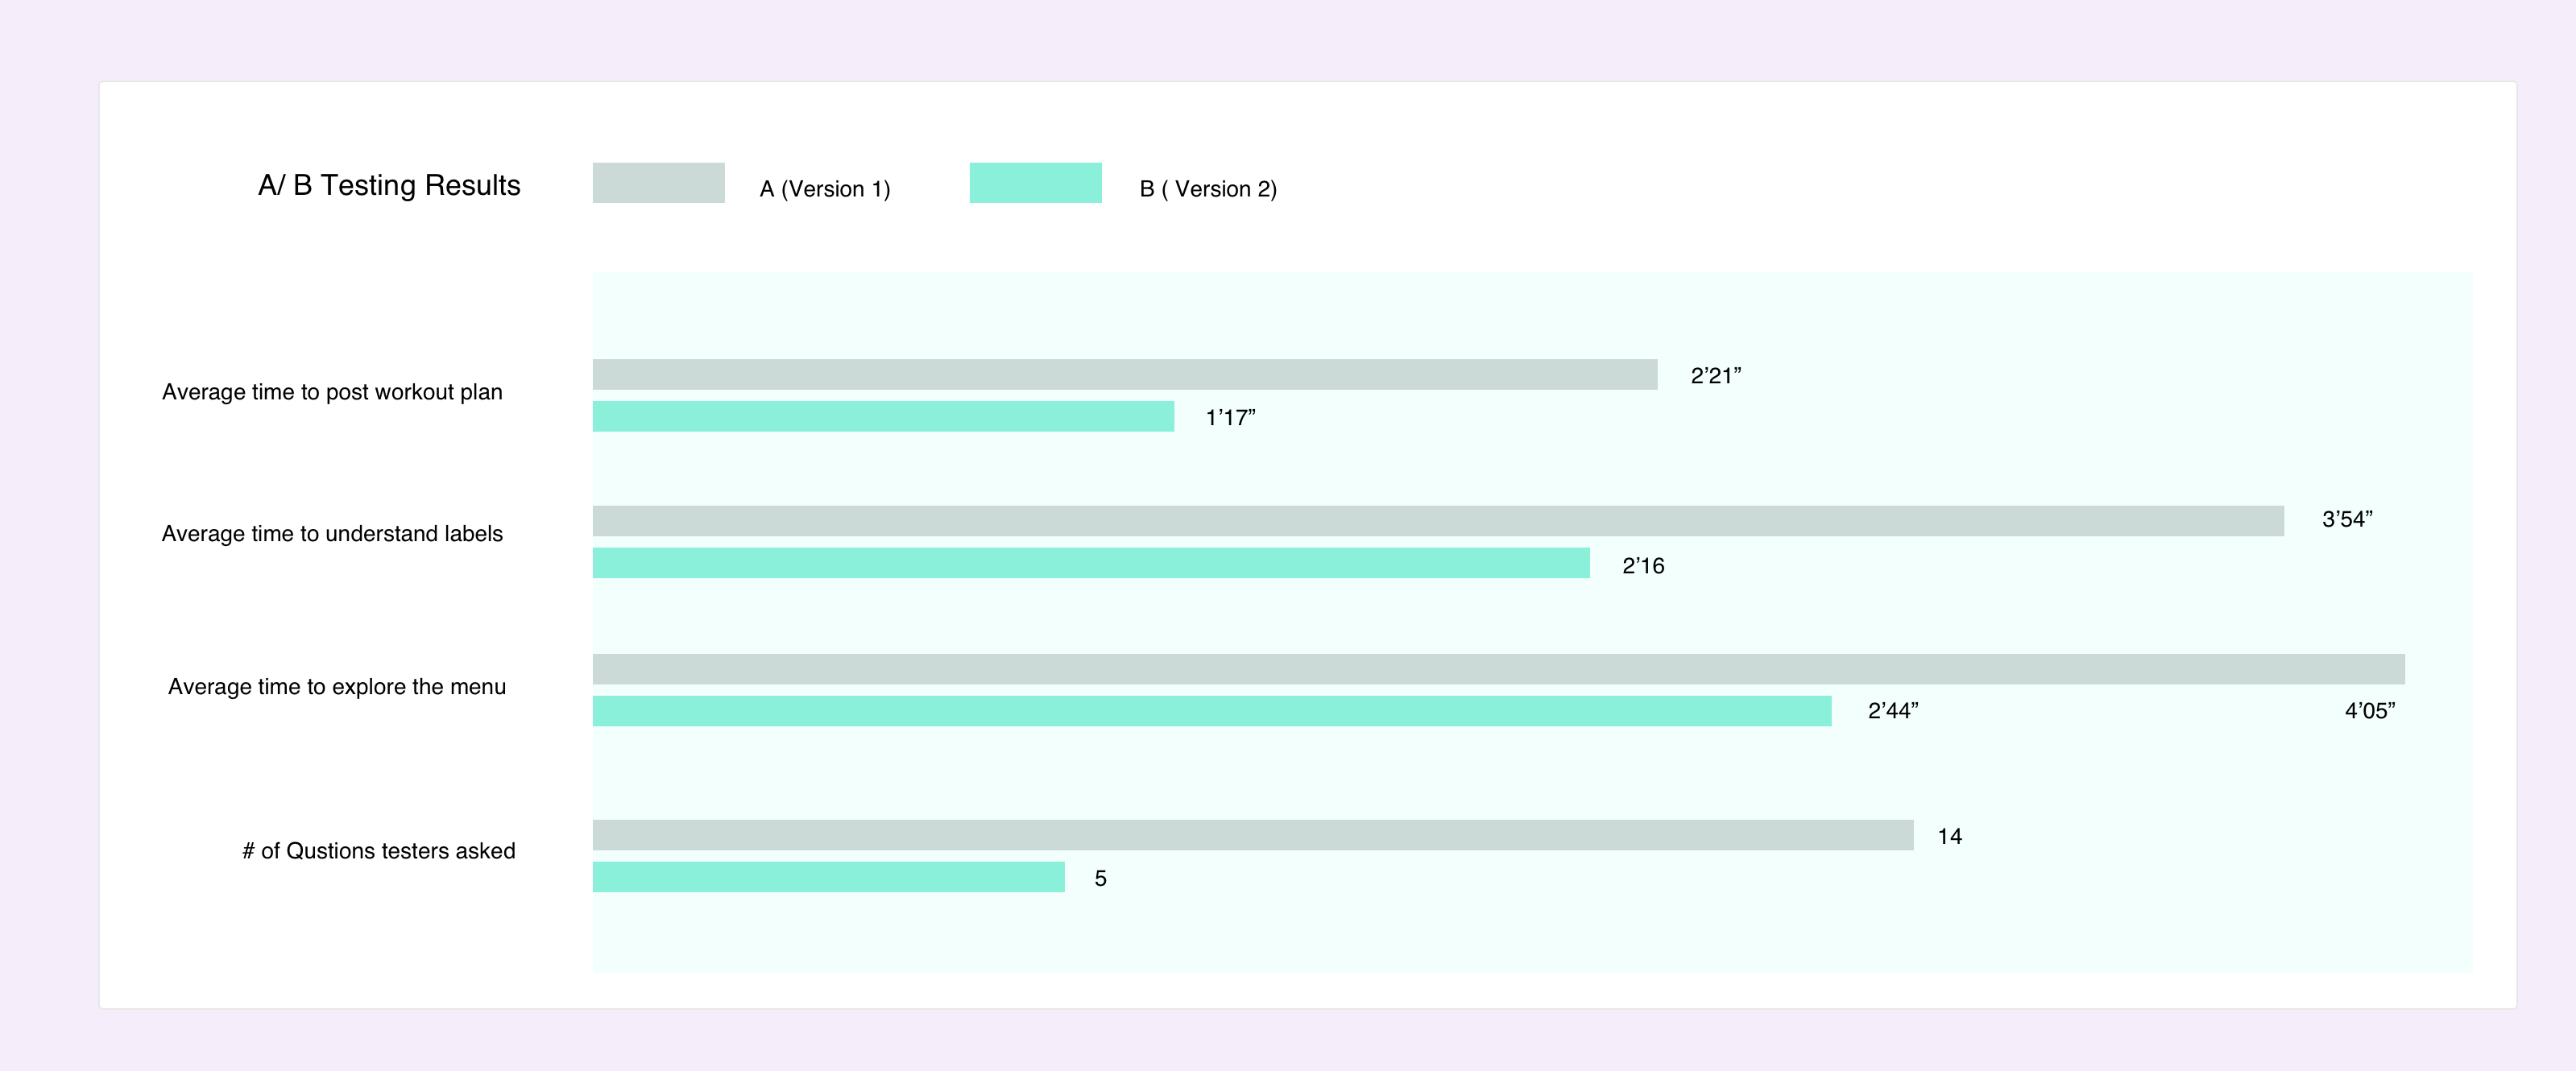The image size is (2576, 1071).
Task: Click the teal bar for understanding labels
Action: (1090, 563)
